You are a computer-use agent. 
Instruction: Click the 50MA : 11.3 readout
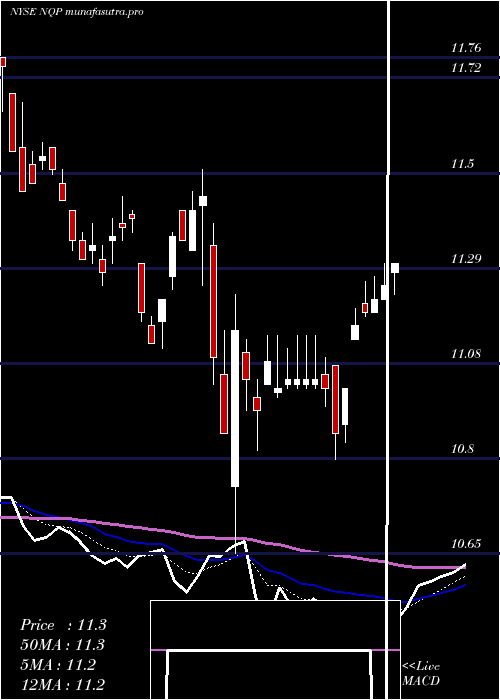(x=62, y=645)
